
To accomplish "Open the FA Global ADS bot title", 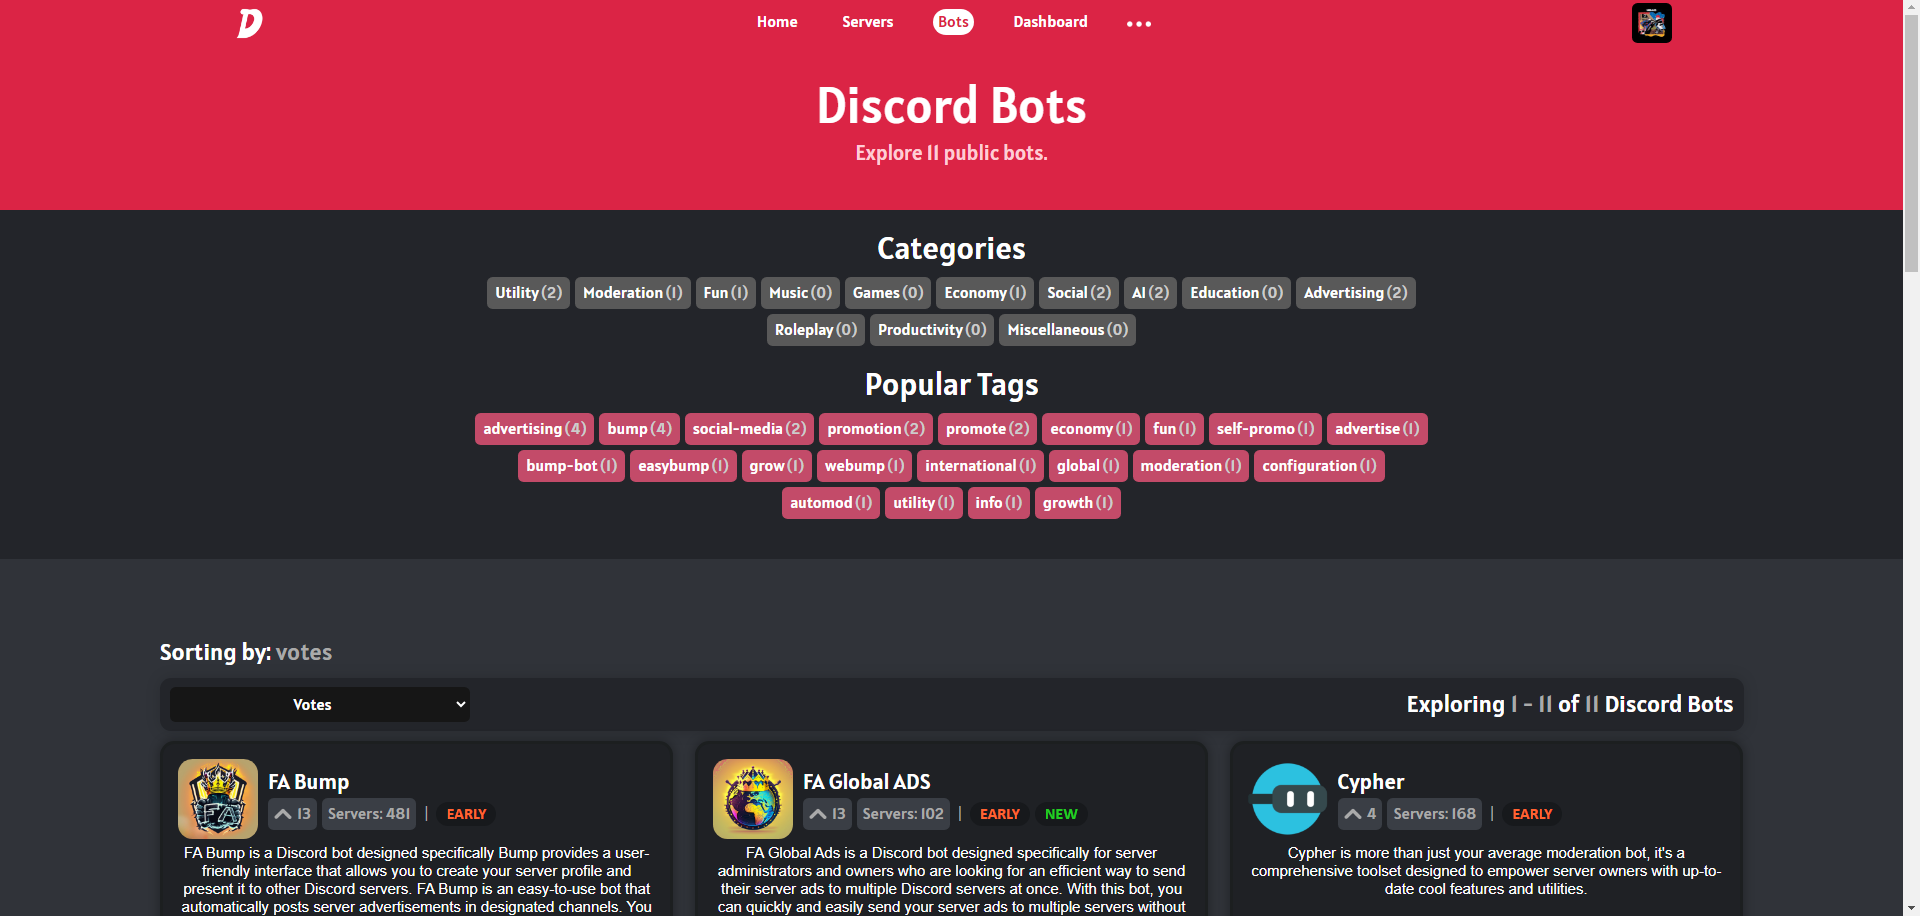I will [x=866, y=782].
